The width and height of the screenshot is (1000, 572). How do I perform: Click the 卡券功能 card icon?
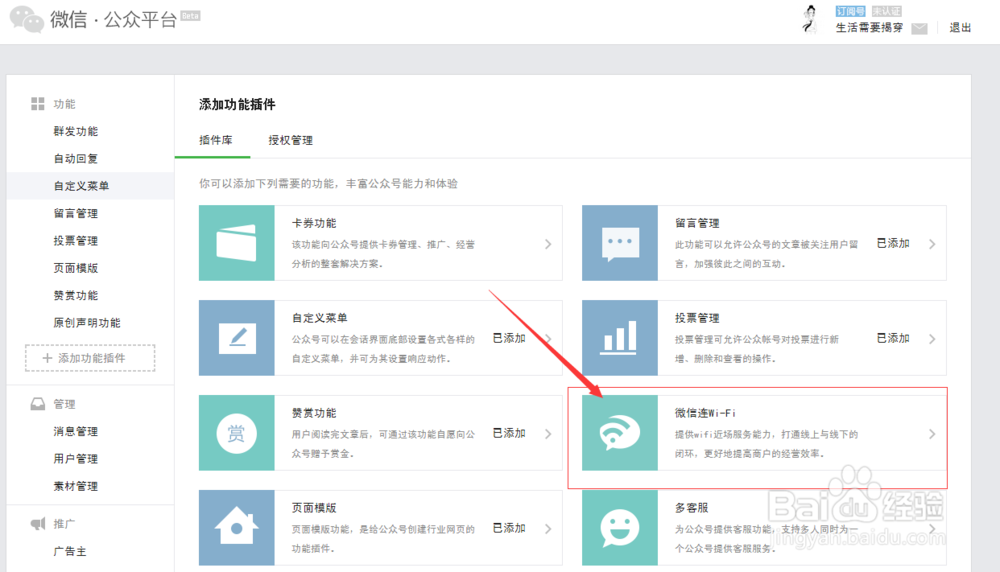tap(237, 243)
